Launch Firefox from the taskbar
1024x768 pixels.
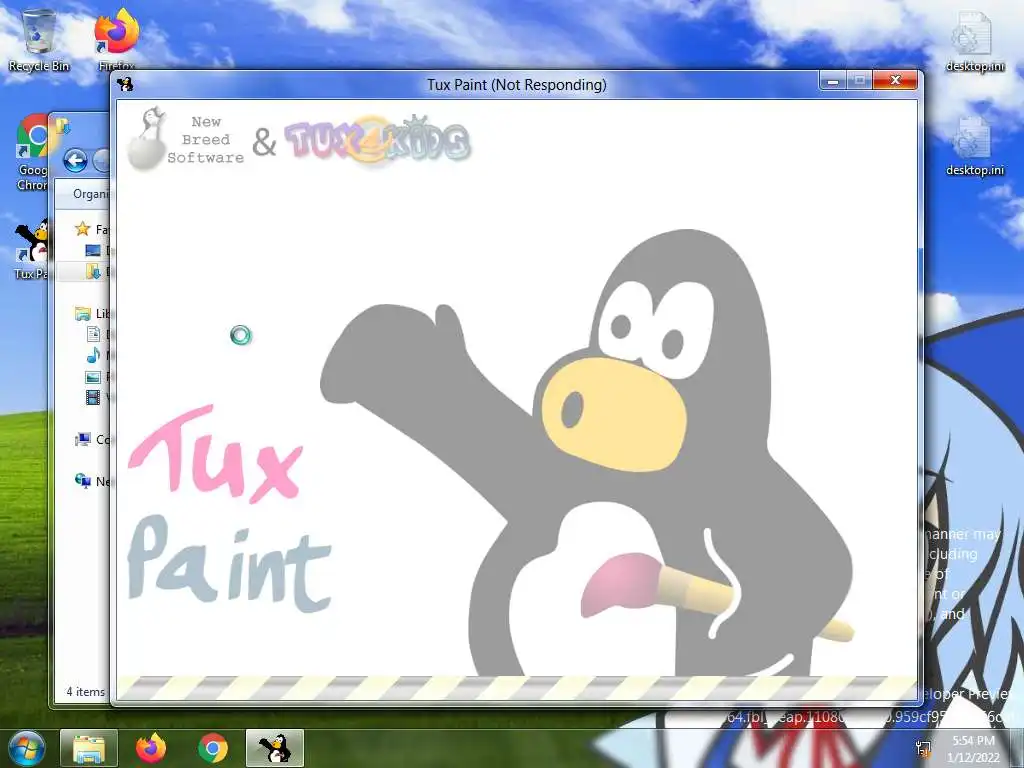(151, 748)
